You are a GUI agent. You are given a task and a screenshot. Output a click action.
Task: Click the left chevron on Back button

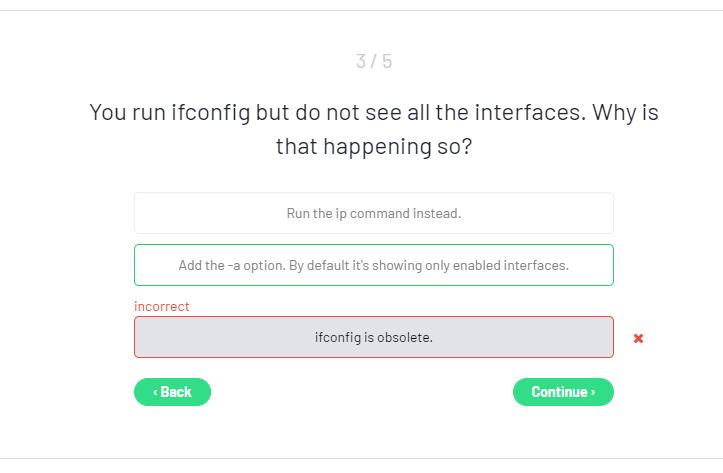[155, 392]
